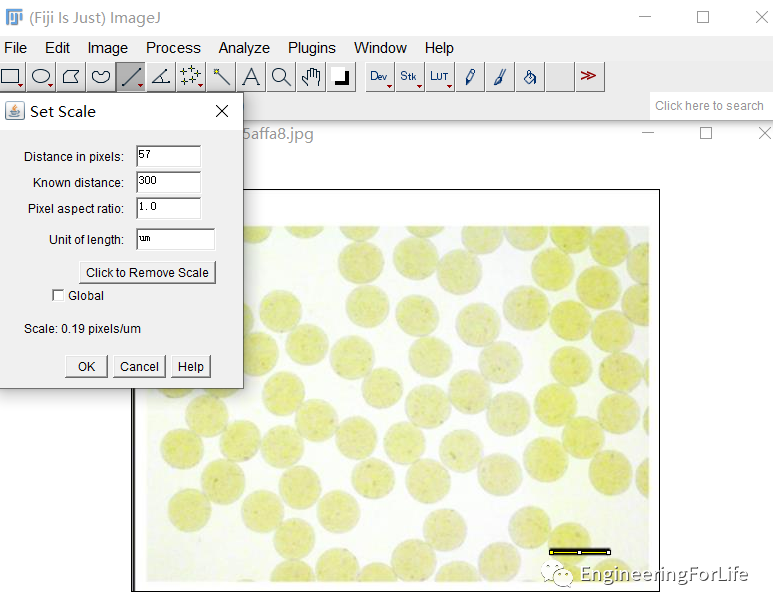Select the Magnifying glass tool
Screen dimensions: 773x609
click(x=281, y=77)
